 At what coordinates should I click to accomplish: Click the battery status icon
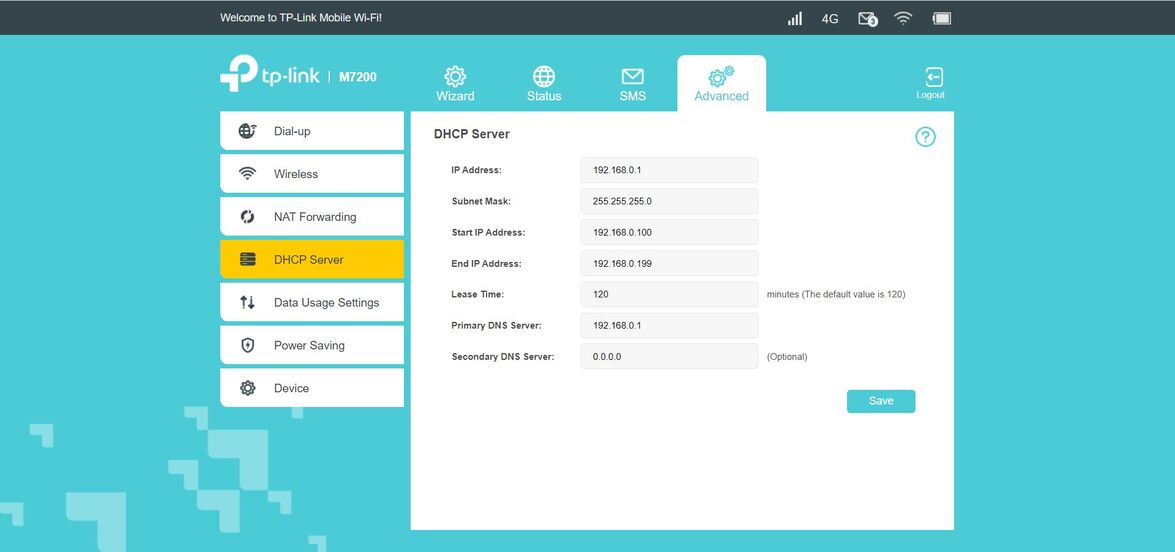tap(941, 18)
